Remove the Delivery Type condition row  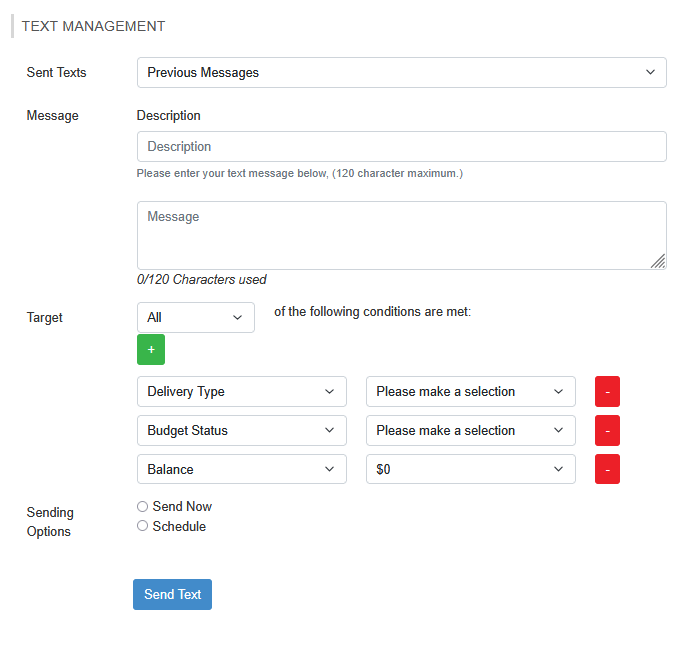[x=607, y=391]
